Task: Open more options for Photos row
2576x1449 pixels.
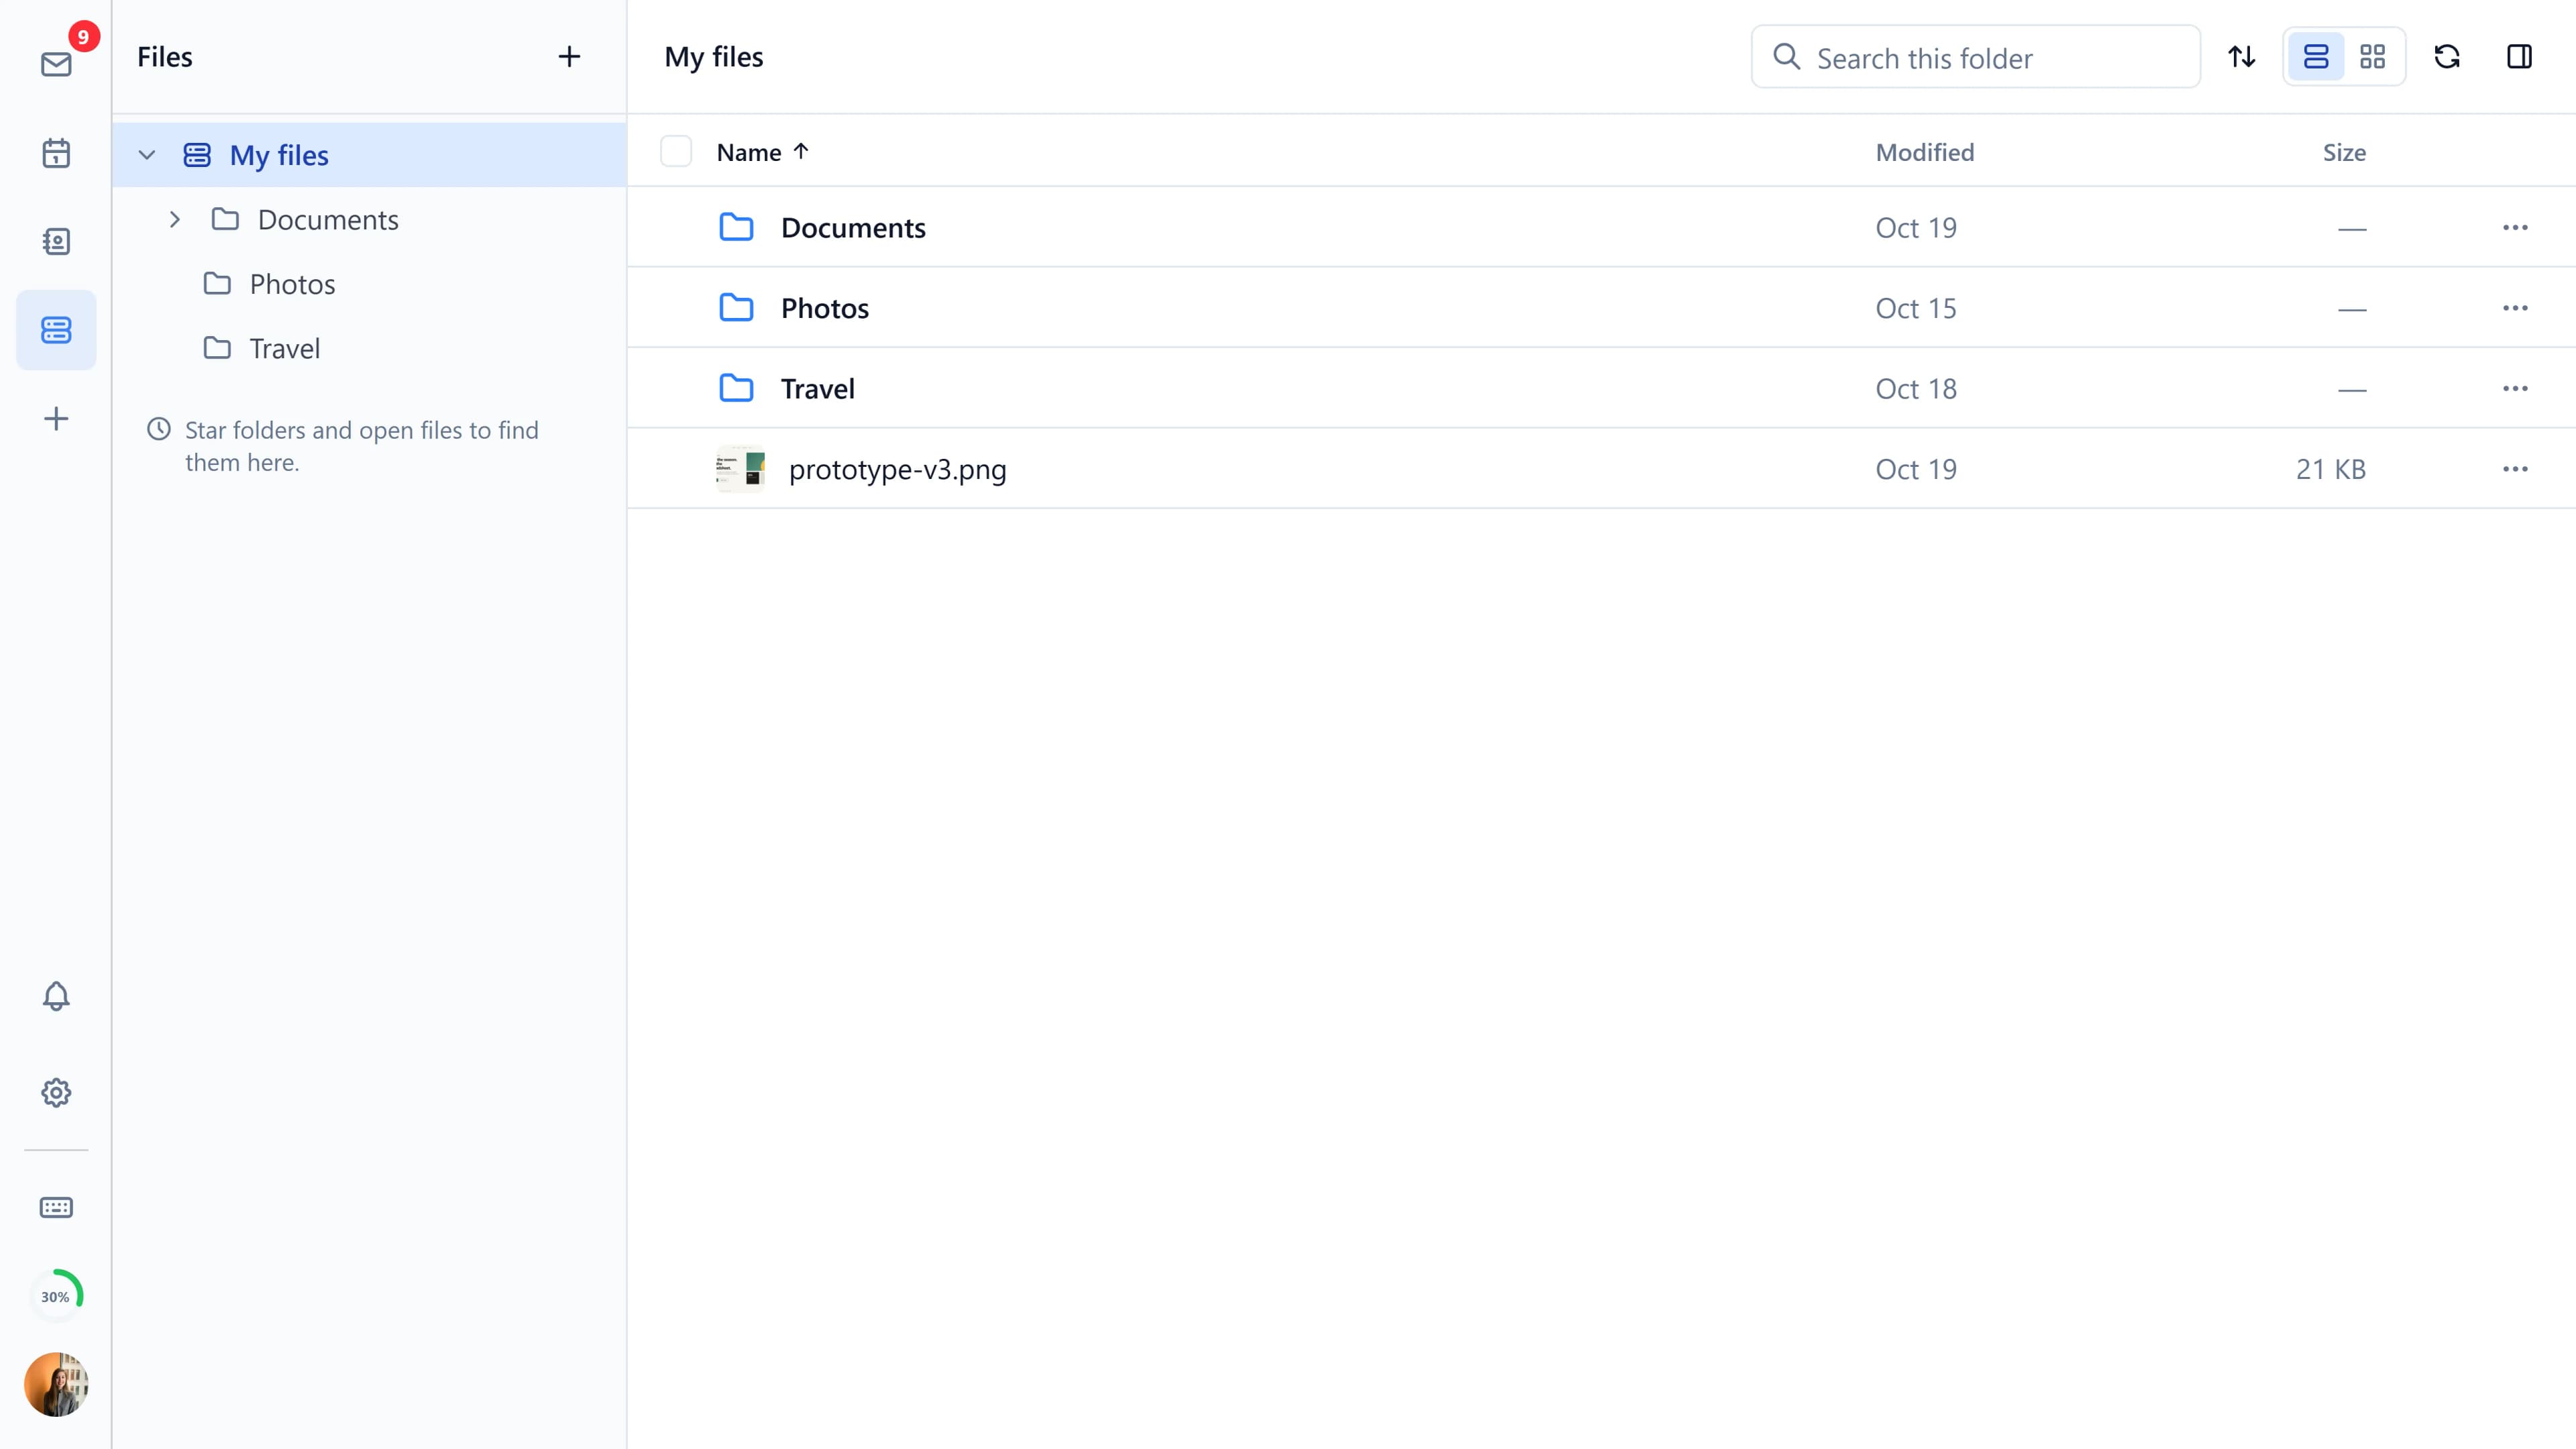Action: (x=2515, y=308)
